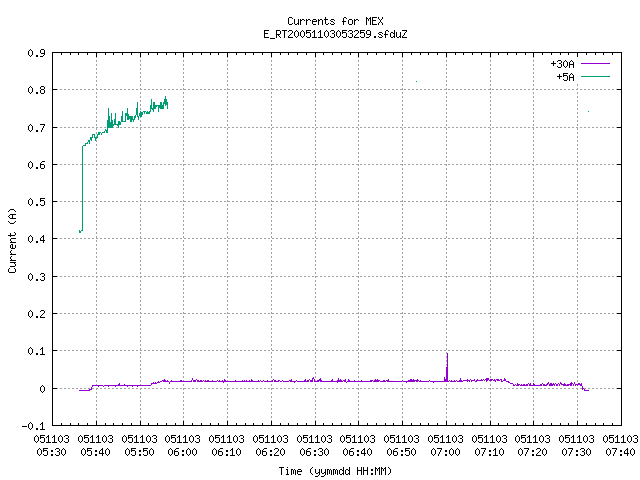640x480 pixels.
Task: Click the '+5A' legend label
Action: tap(565, 77)
